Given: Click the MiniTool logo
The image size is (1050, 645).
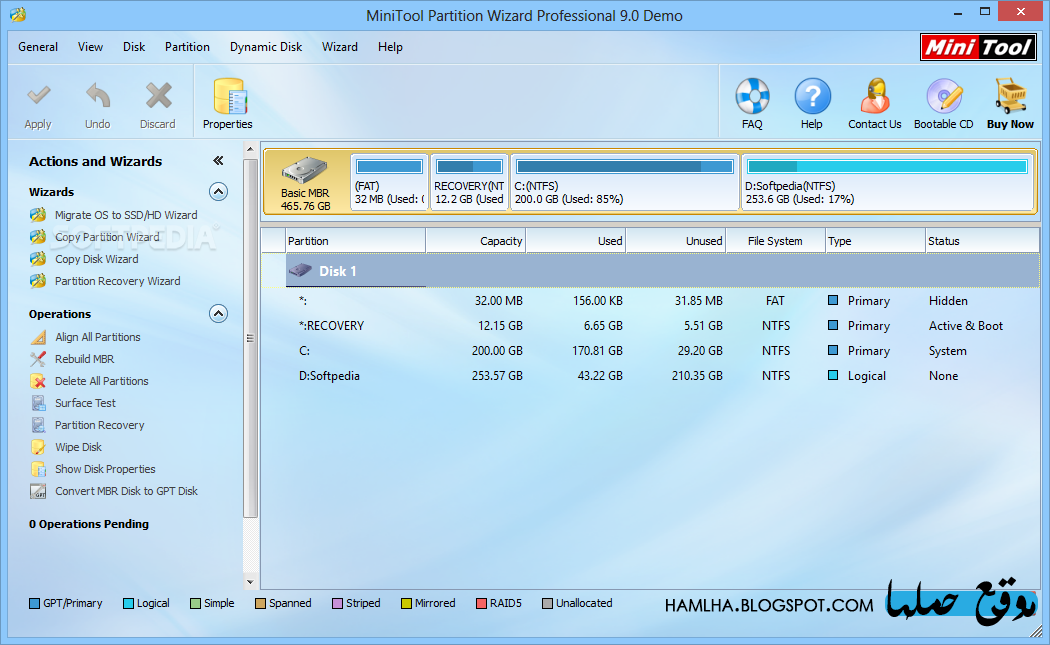Looking at the screenshot, I should click(978, 48).
